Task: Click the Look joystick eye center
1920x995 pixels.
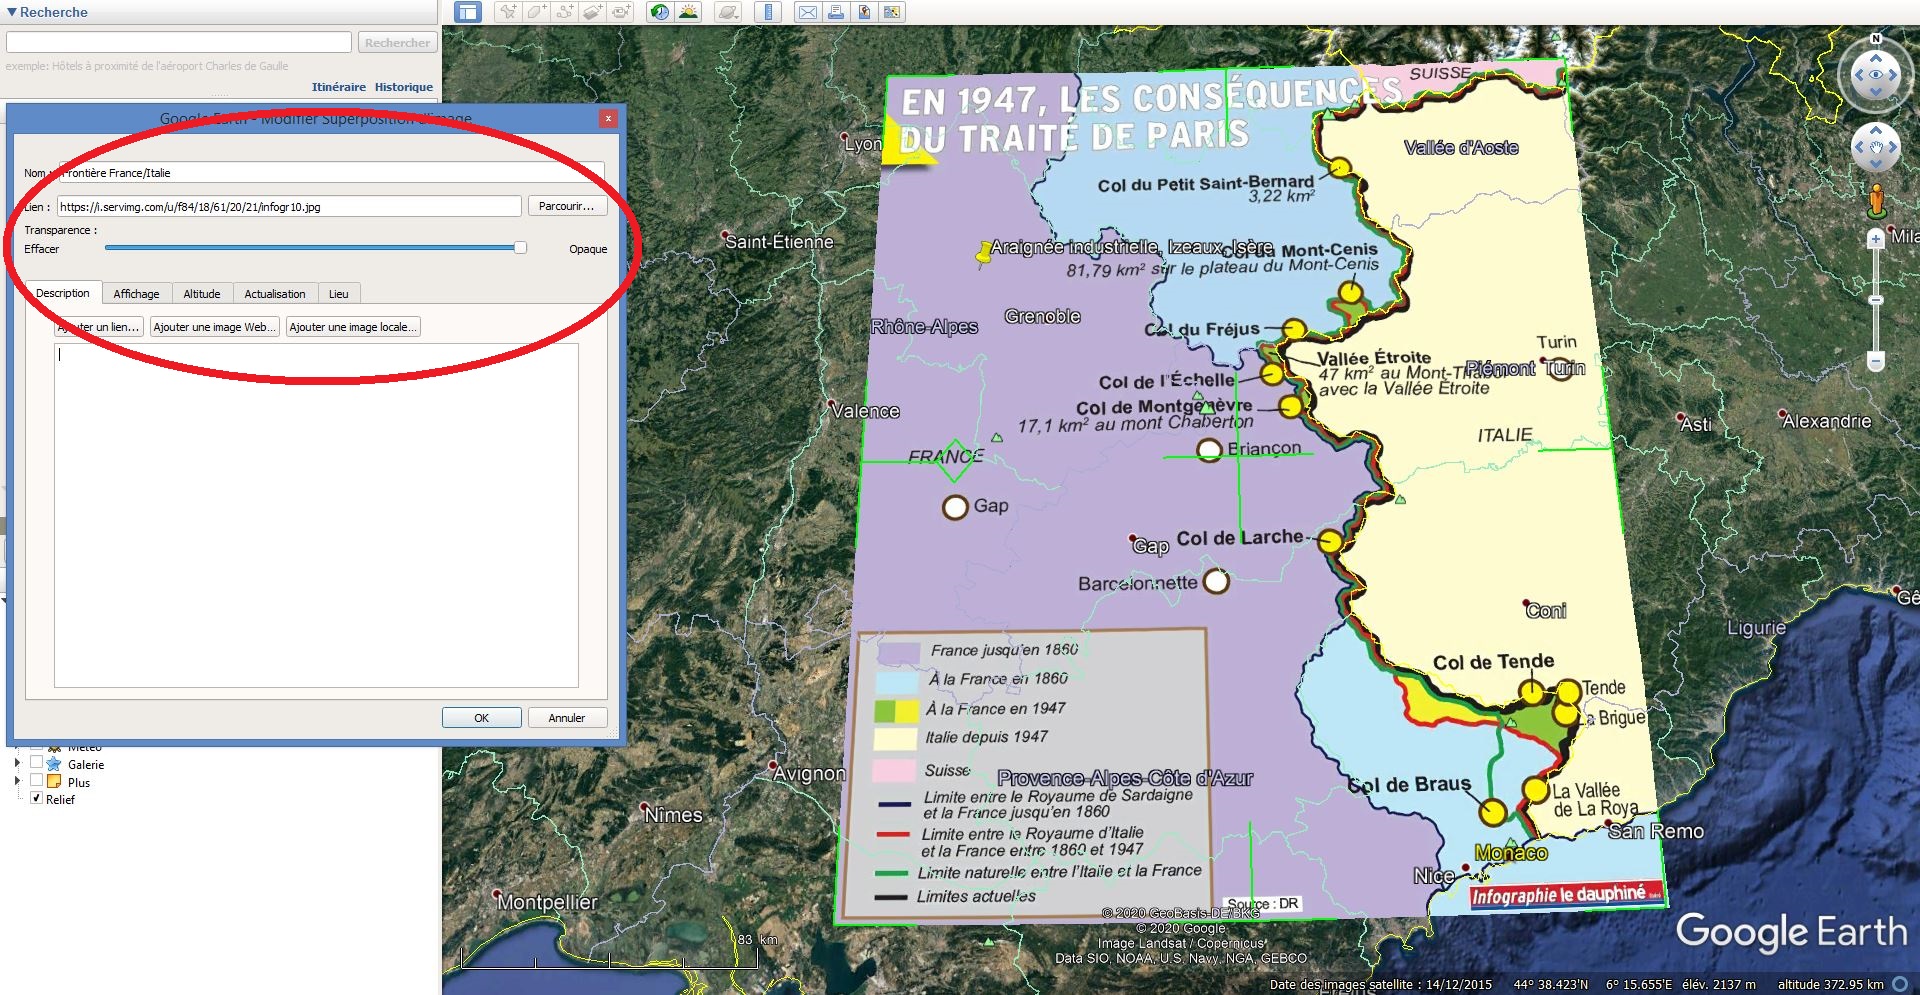Action: tap(1876, 75)
